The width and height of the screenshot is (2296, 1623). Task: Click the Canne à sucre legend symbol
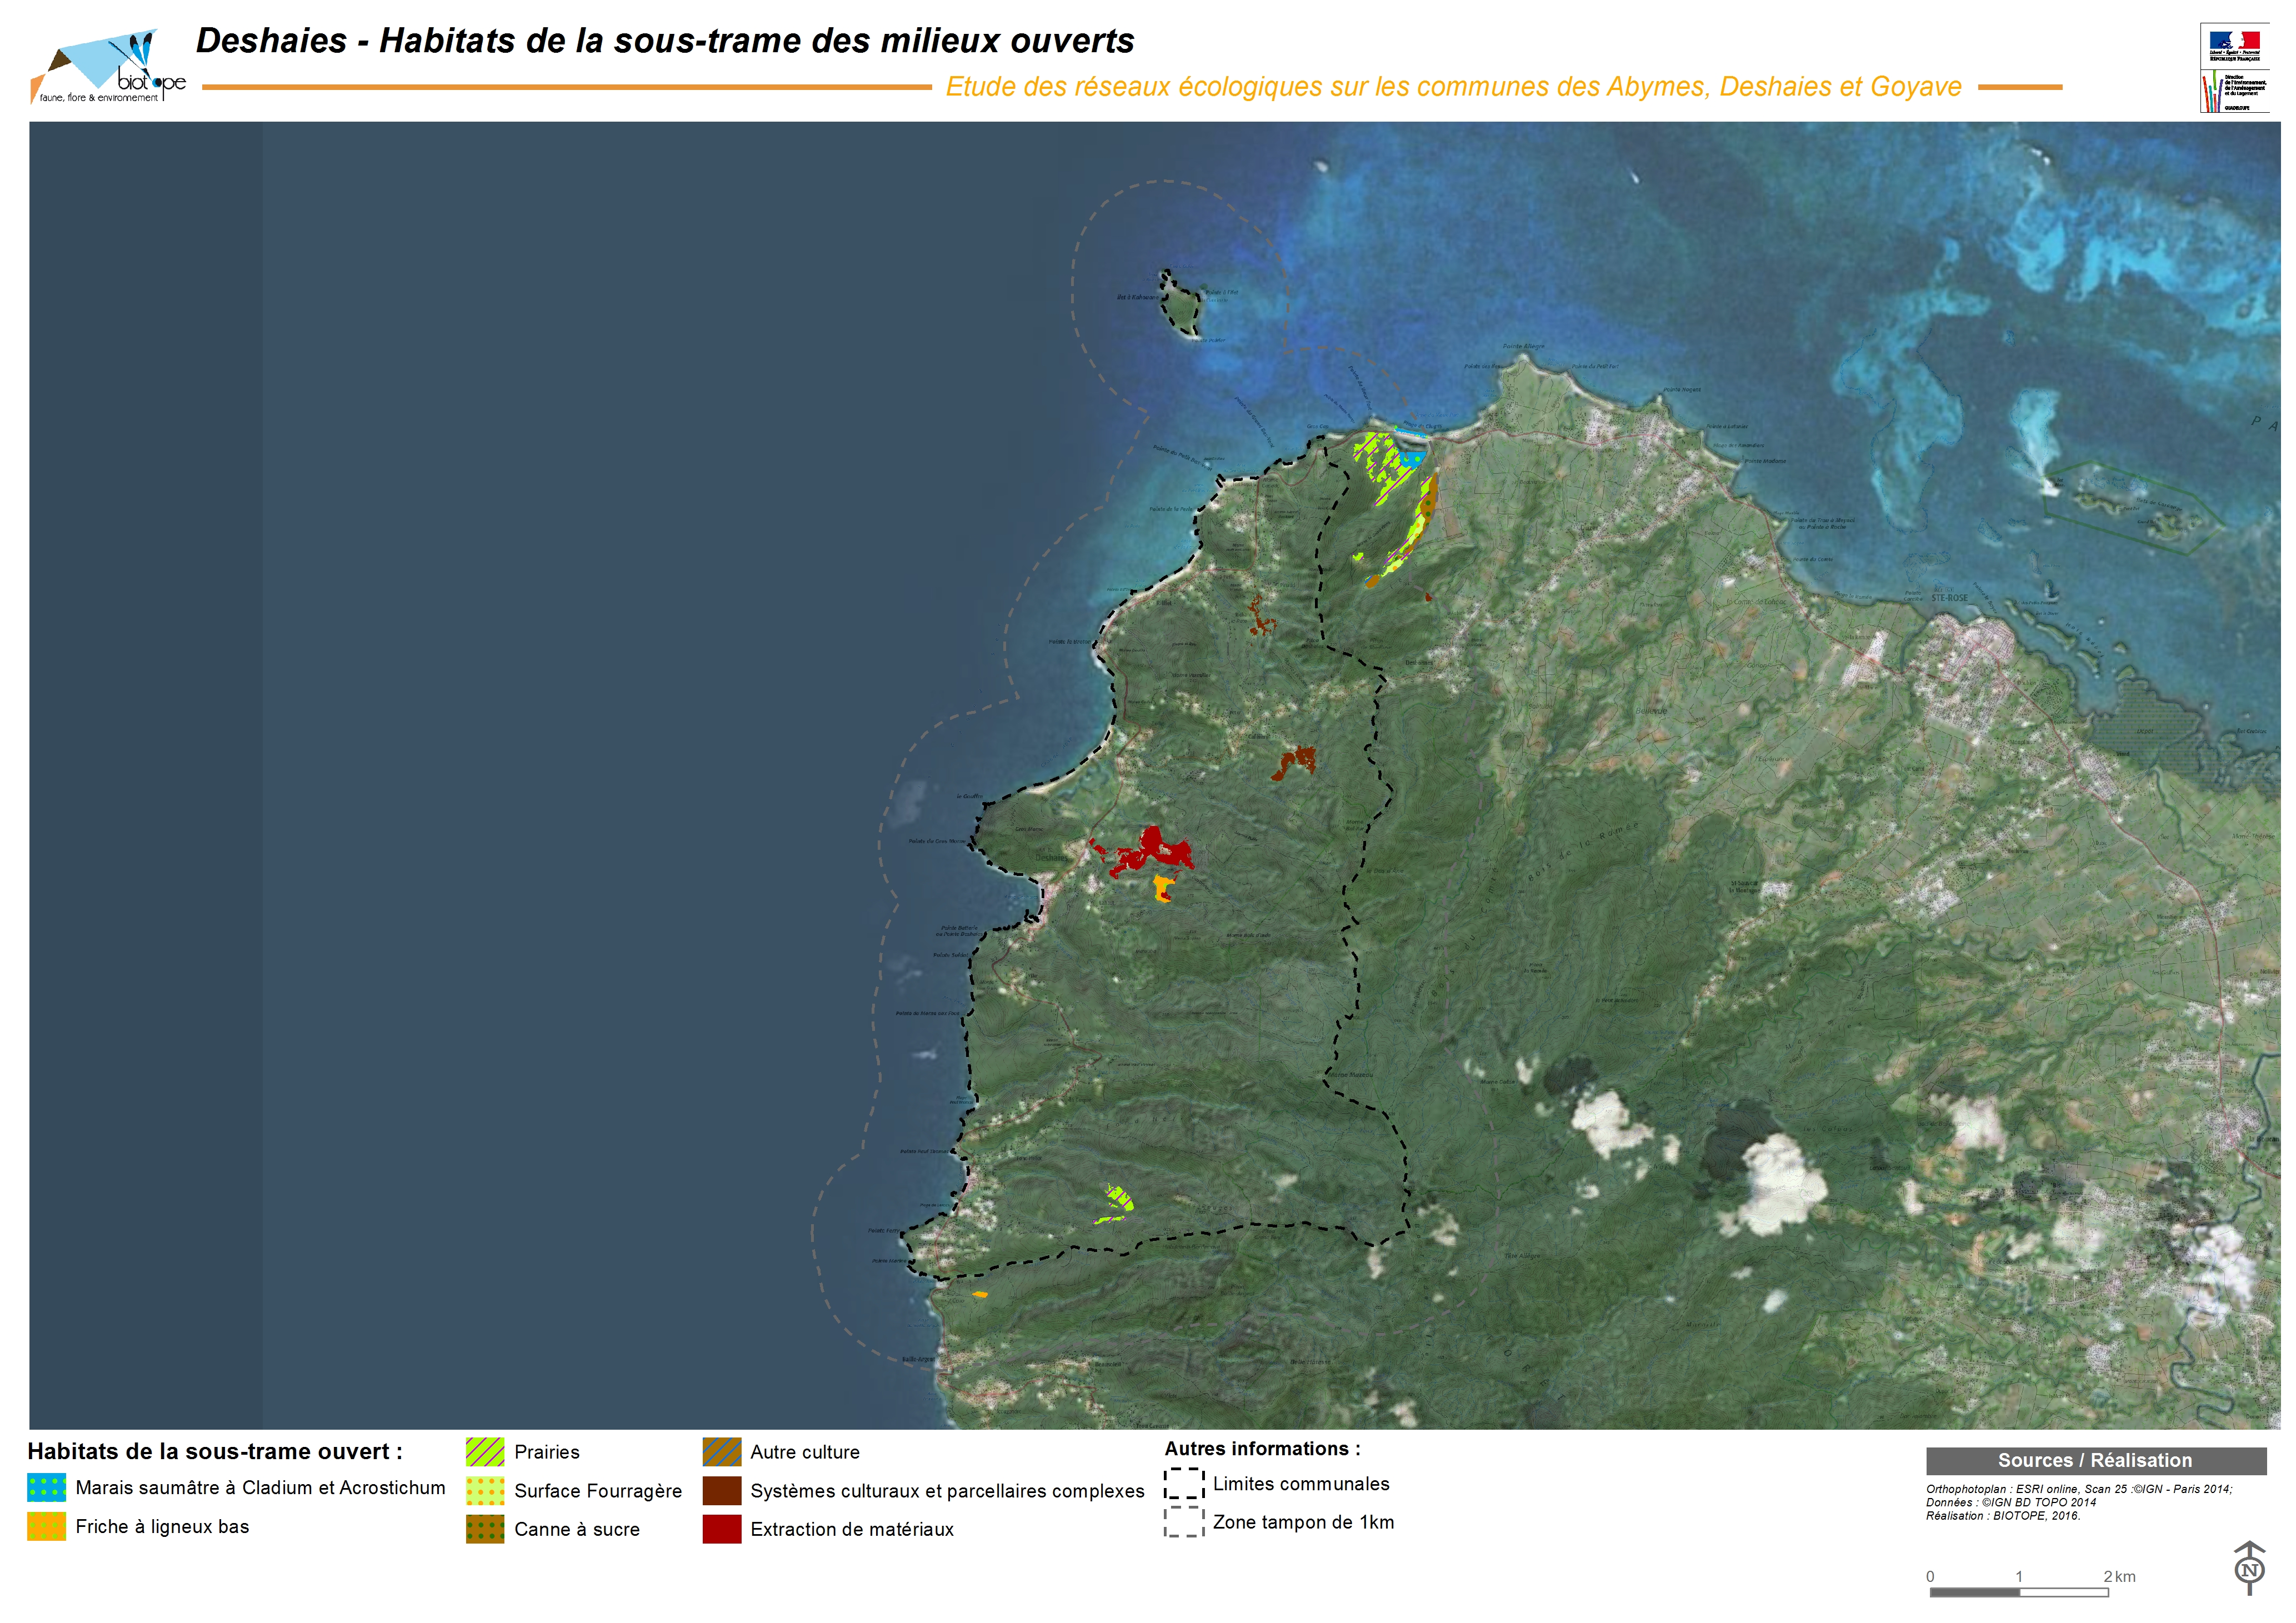485,1530
